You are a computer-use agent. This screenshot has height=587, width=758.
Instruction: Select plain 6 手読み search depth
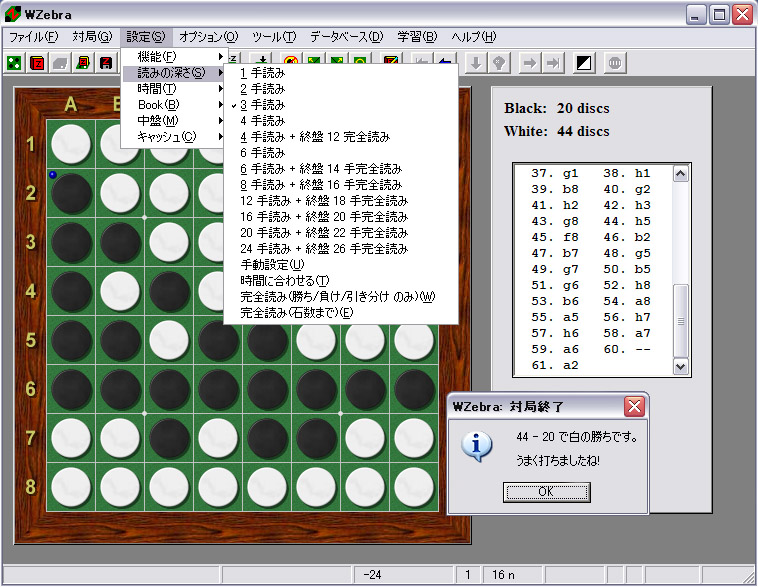(341, 153)
